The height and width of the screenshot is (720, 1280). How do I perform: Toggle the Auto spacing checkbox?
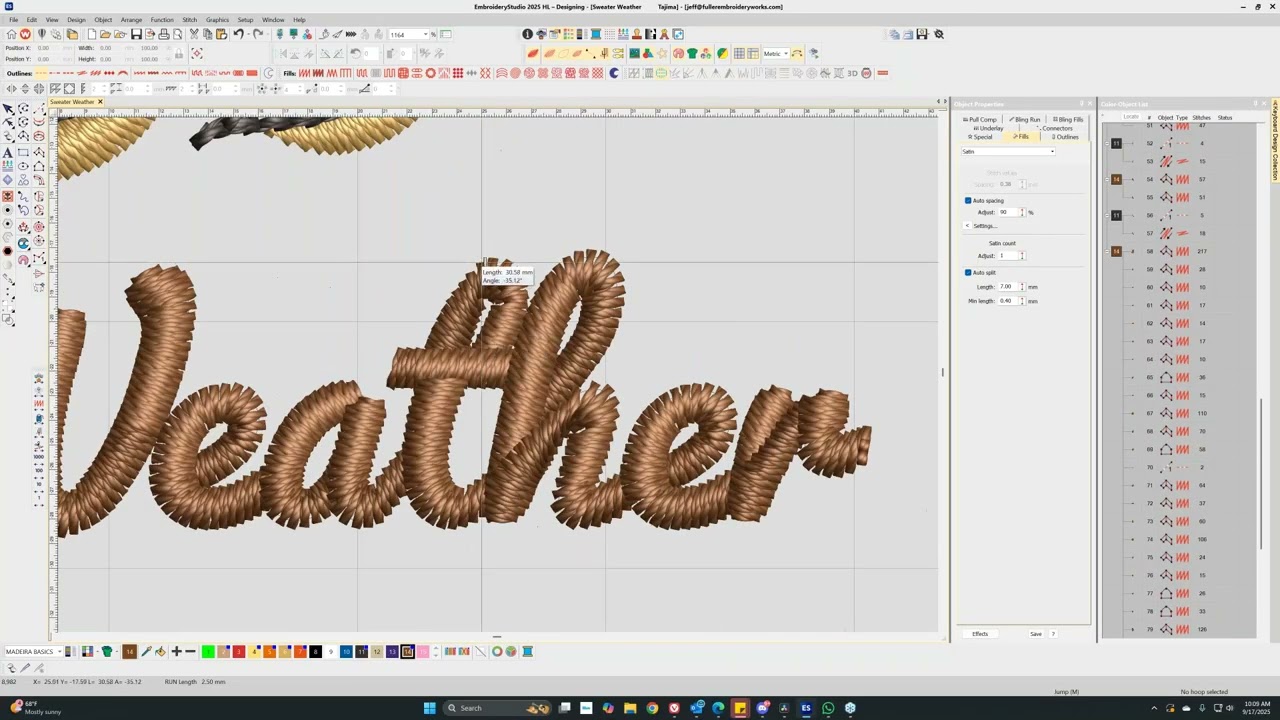[x=968, y=201]
